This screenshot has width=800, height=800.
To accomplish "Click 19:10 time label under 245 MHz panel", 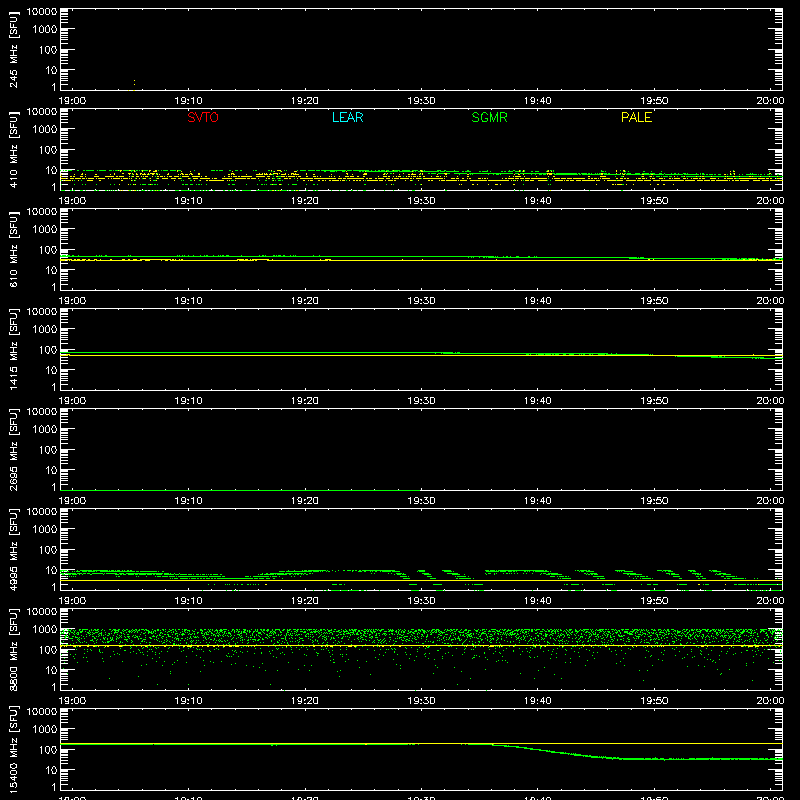I will (x=188, y=101).
